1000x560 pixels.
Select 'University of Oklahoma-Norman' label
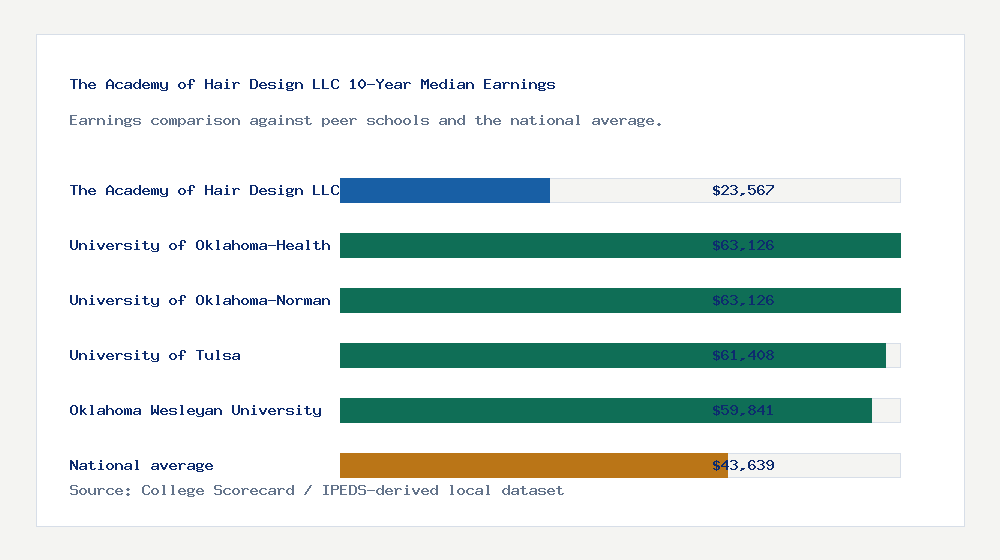click(200, 300)
